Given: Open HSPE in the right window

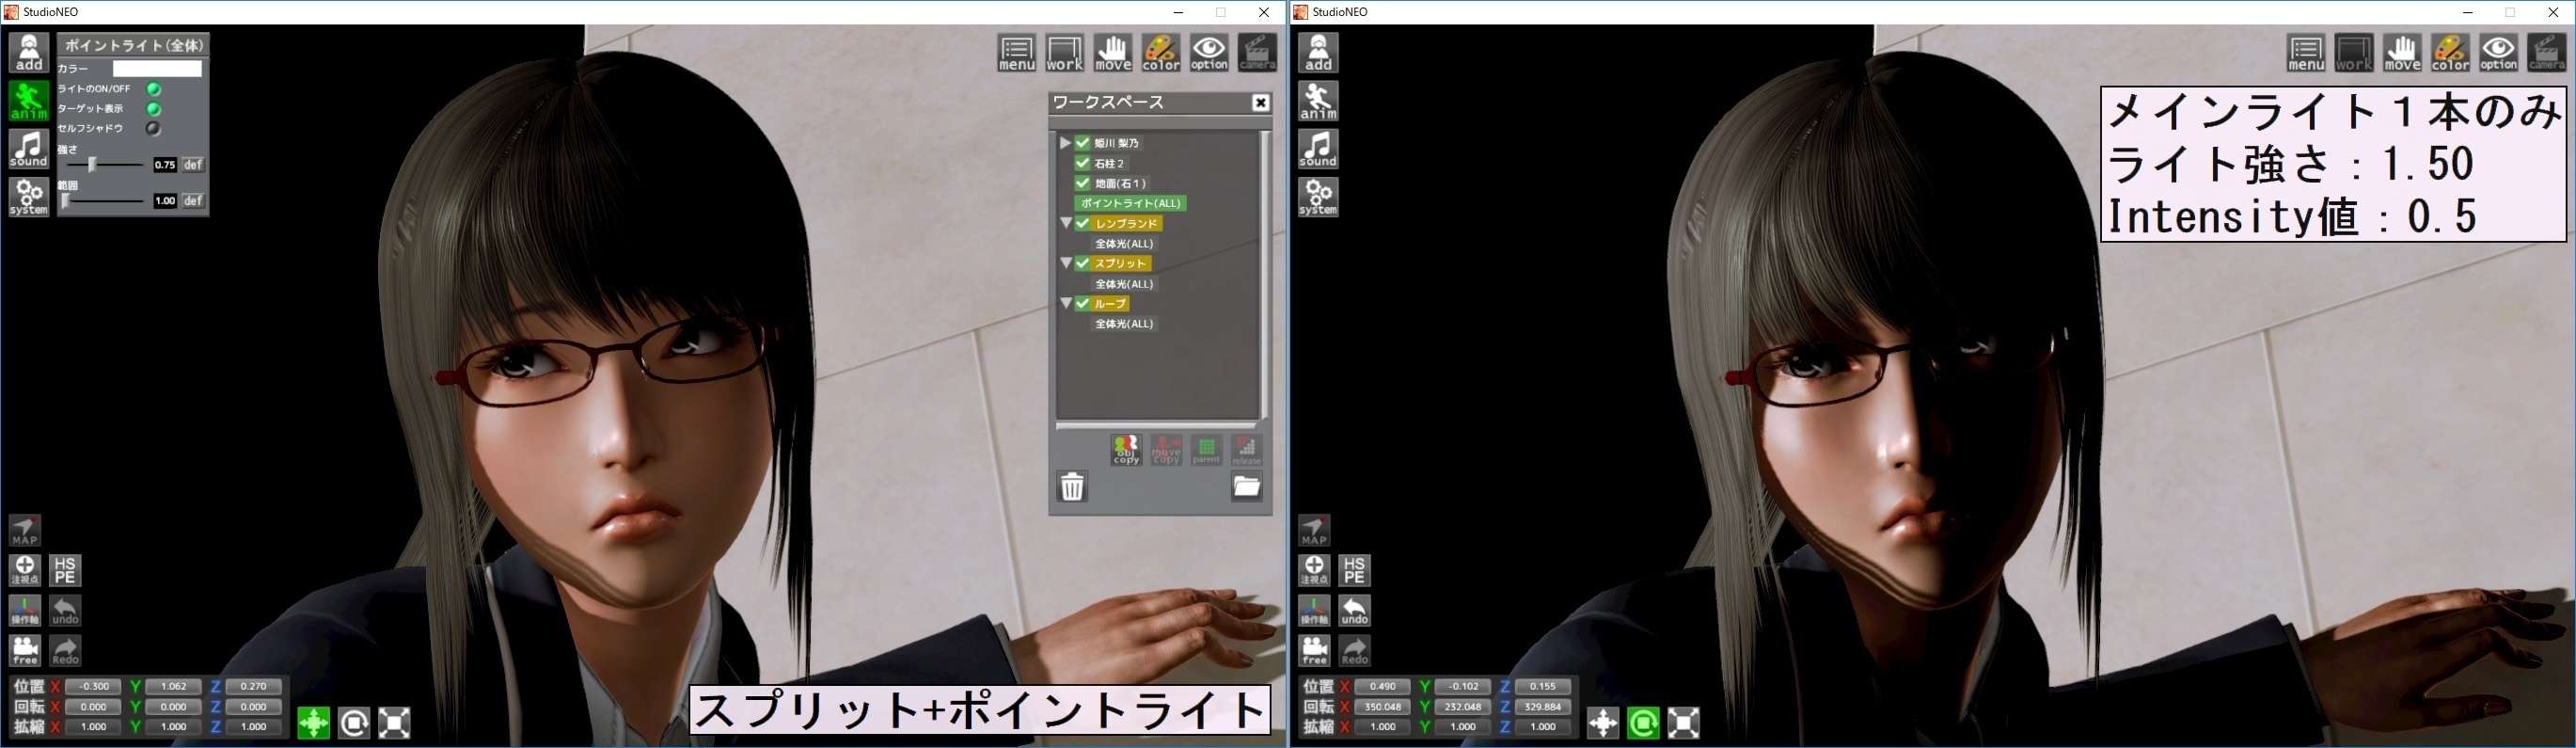Looking at the screenshot, I should [x=1354, y=570].
